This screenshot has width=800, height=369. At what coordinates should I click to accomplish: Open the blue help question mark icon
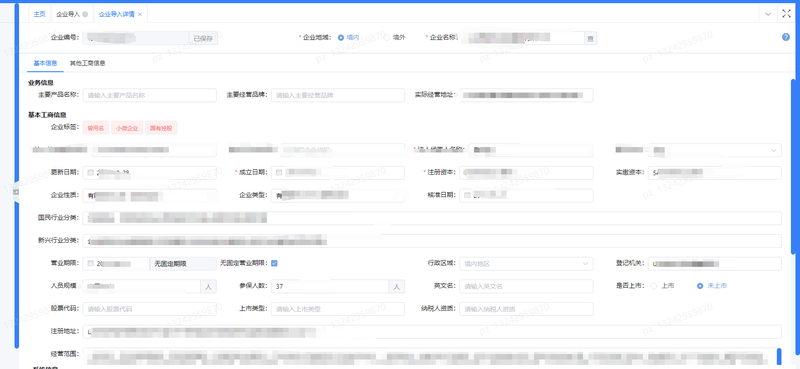coord(786,37)
